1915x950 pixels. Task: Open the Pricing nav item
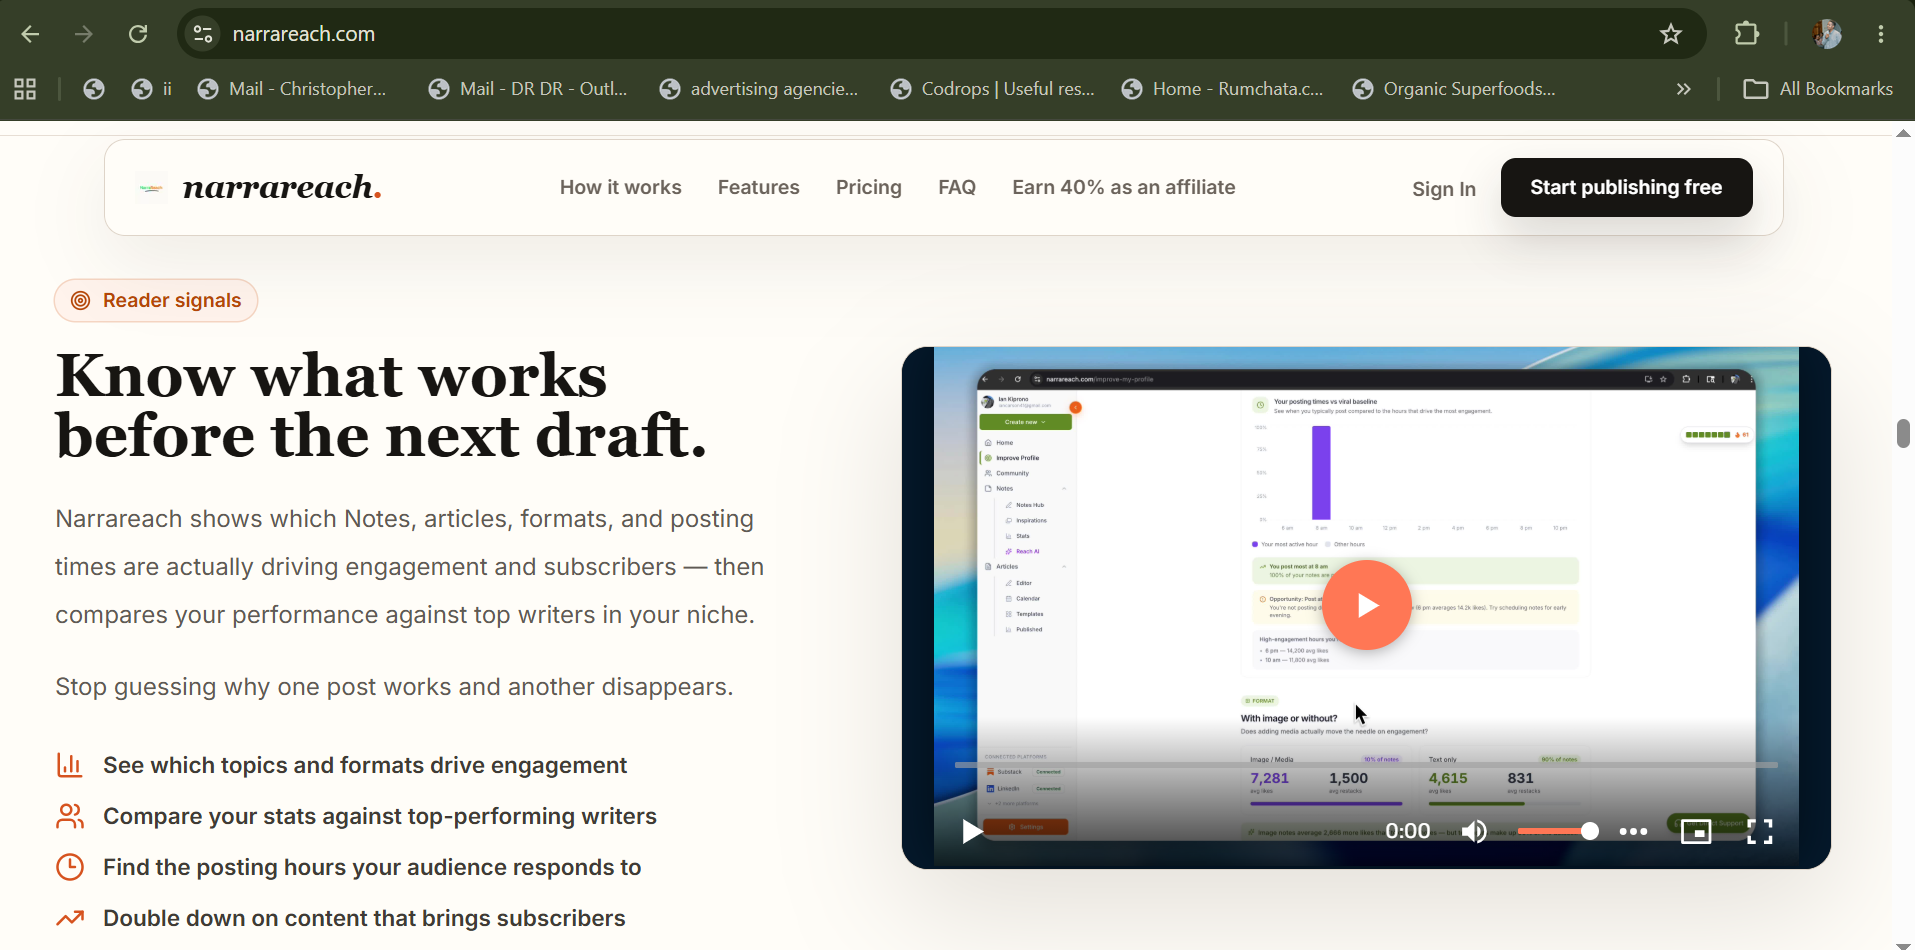point(868,187)
